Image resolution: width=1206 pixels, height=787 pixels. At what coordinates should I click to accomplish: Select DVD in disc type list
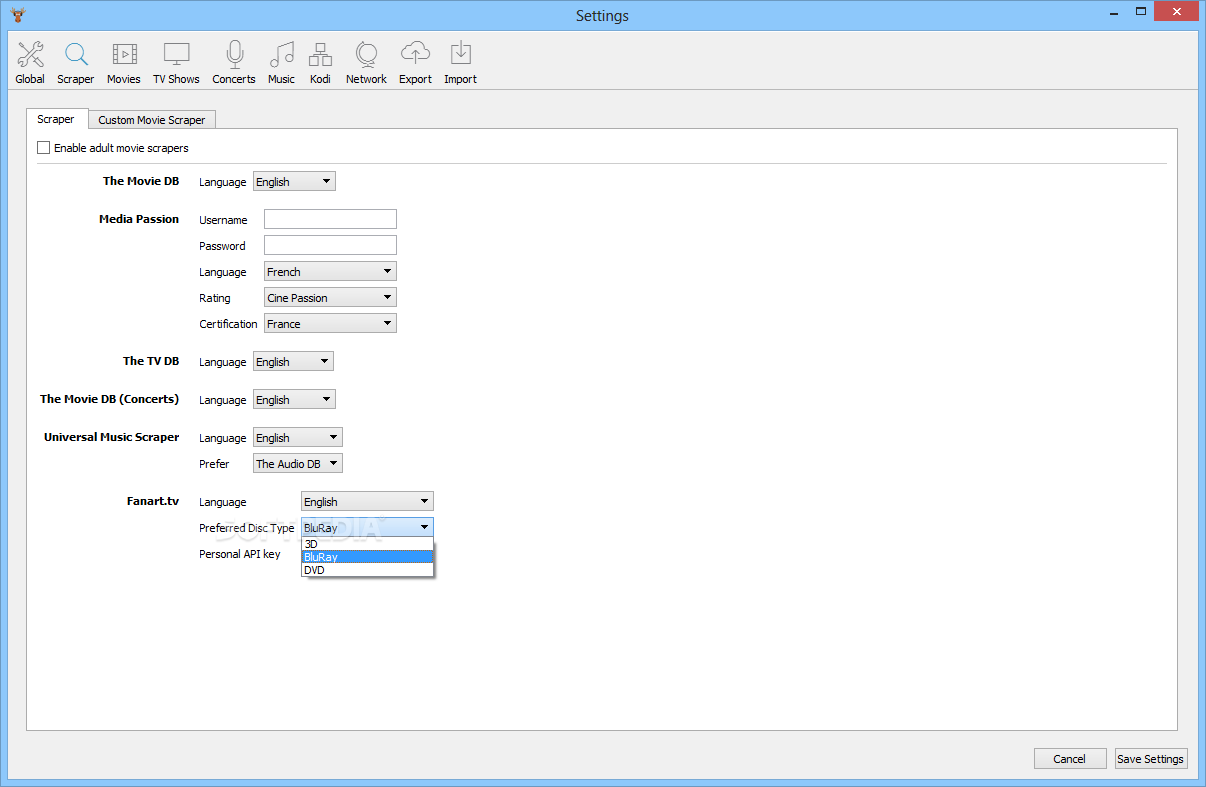(x=367, y=570)
